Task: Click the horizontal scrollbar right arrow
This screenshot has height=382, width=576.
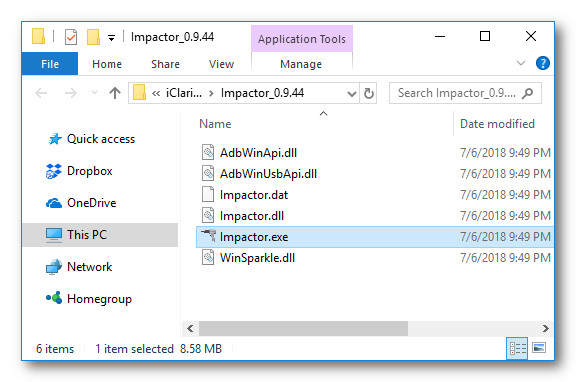Action: pyautogui.click(x=546, y=328)
